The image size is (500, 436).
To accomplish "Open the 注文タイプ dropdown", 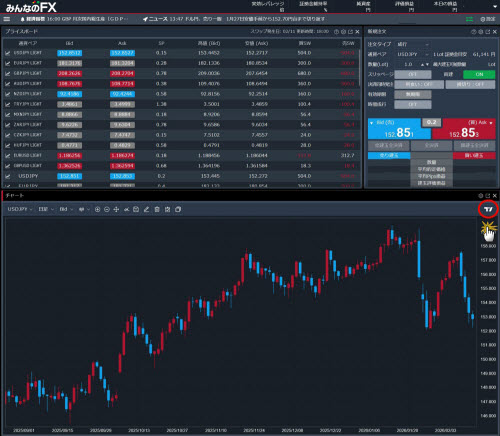I will (413, 44).
